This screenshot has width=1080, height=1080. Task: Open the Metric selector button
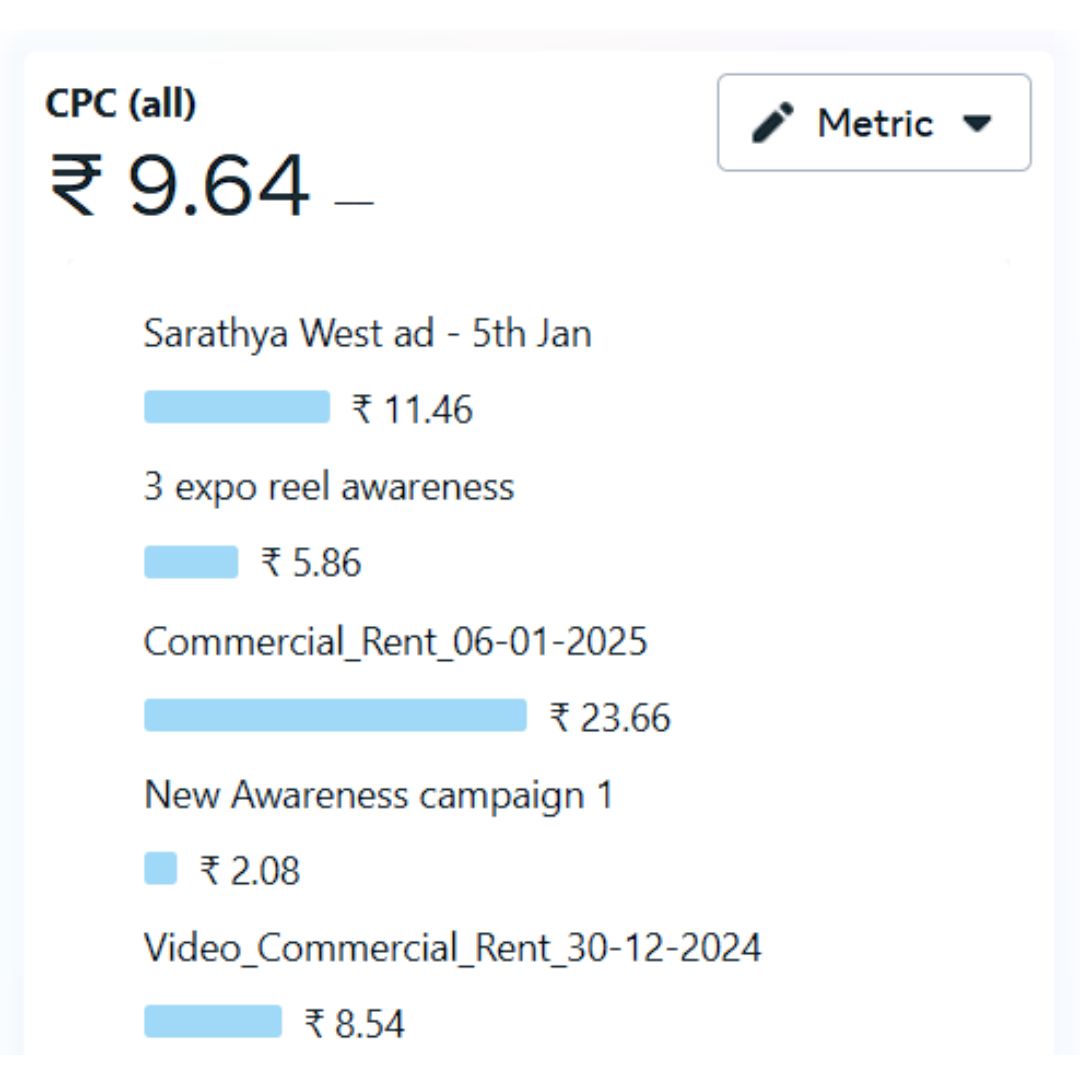[874, 123]
